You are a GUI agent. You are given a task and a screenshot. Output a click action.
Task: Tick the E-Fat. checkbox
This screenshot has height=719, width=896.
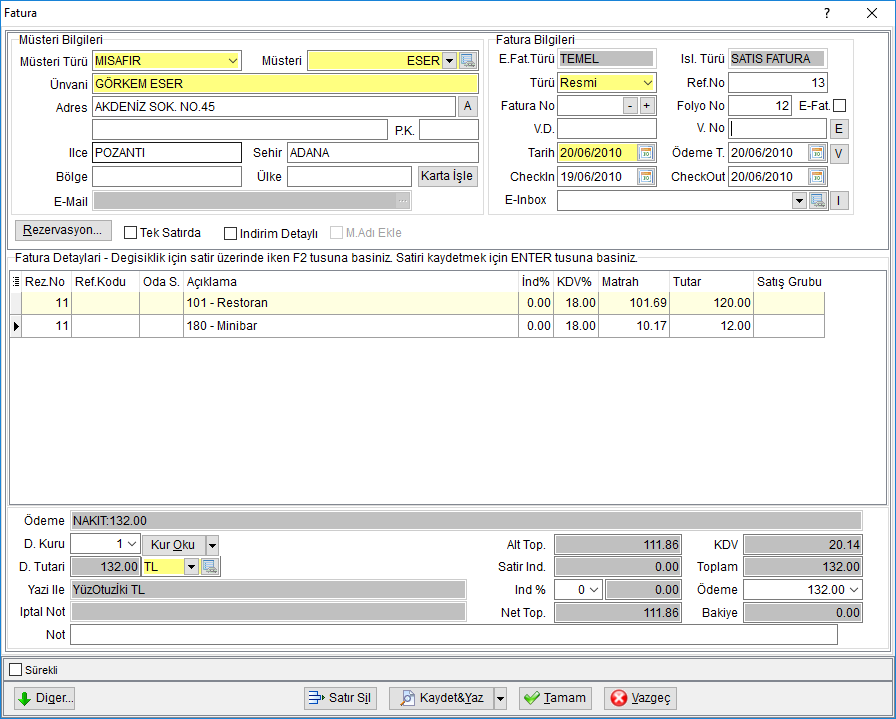click(839, 106)
